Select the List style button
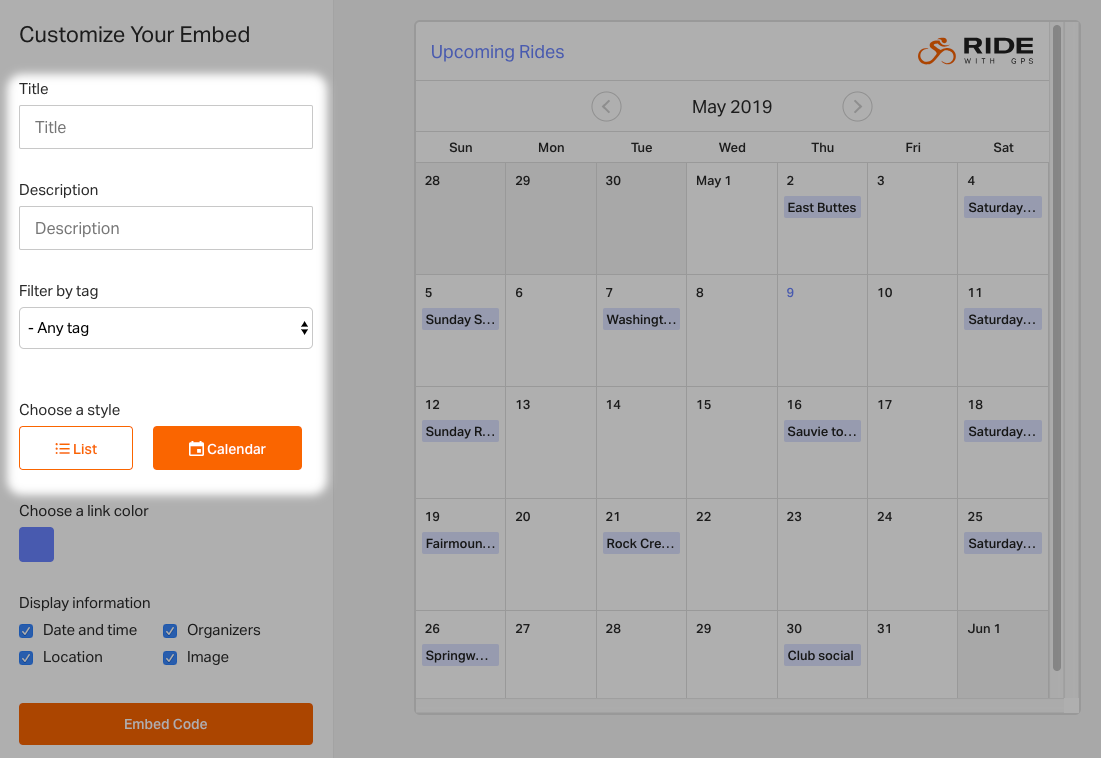Viewport: 1101px width, 758px height. coord(76,448)
